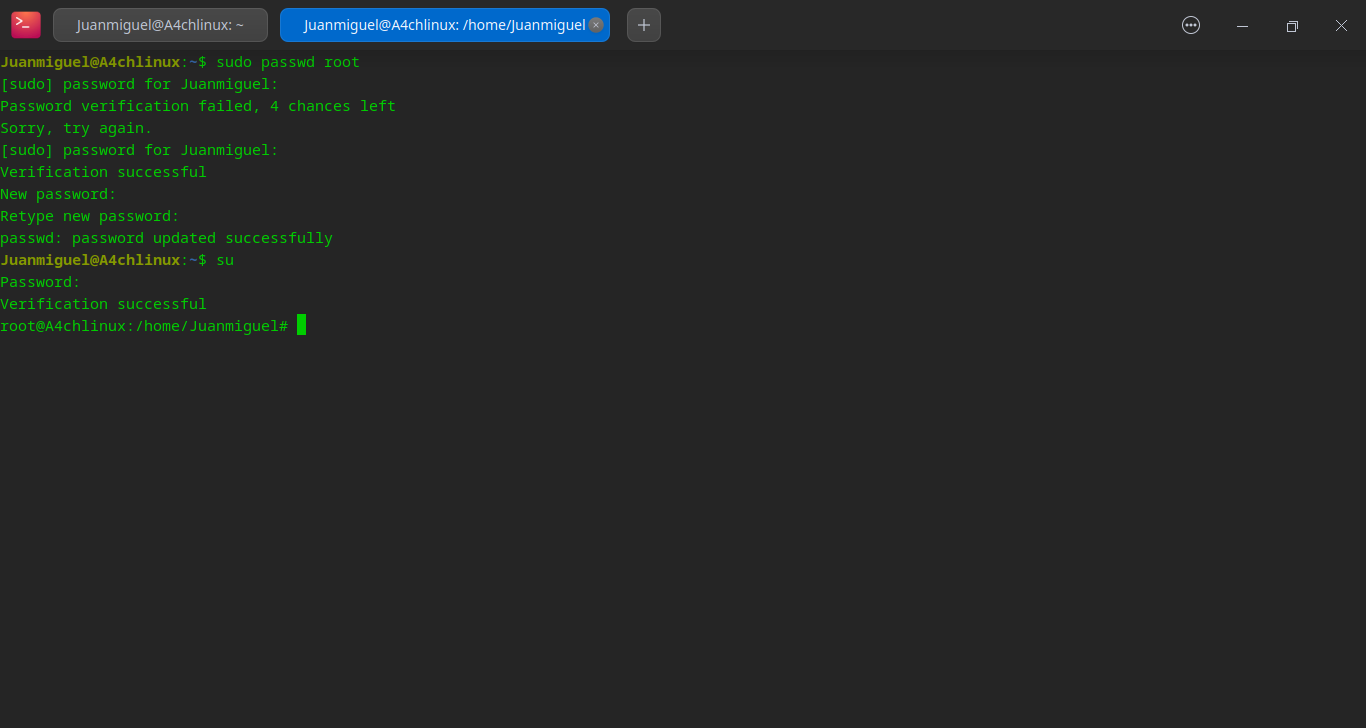Select the /home/Juanmiguel terminal tab
Viewport: 1366px width, 728px height.
point(444,25)
